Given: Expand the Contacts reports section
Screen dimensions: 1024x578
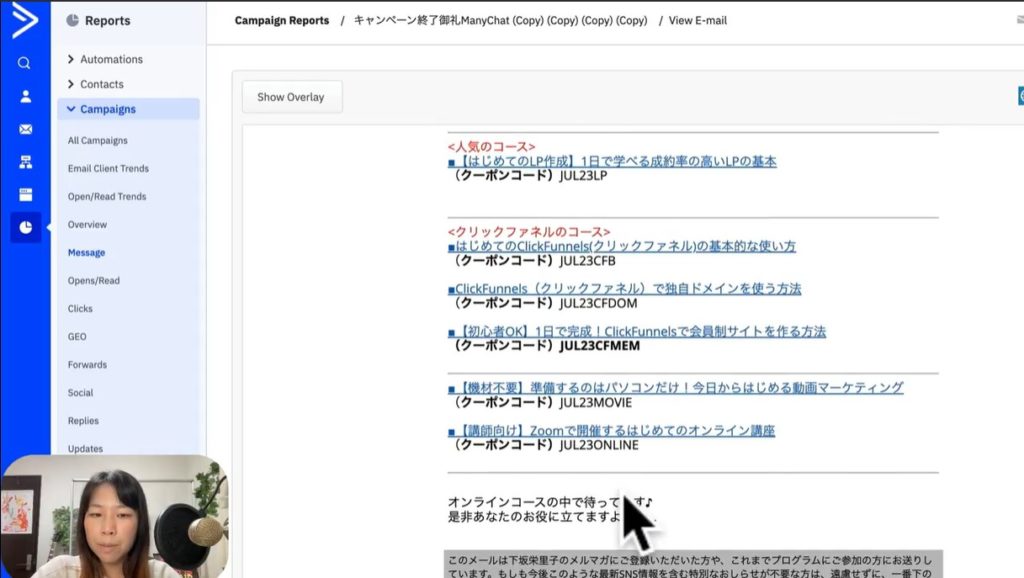Looking at the screenshot, I should coord(101,84).
